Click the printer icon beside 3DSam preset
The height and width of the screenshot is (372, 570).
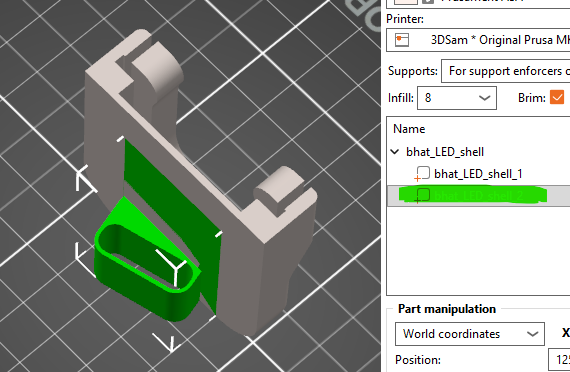point(402,40)
